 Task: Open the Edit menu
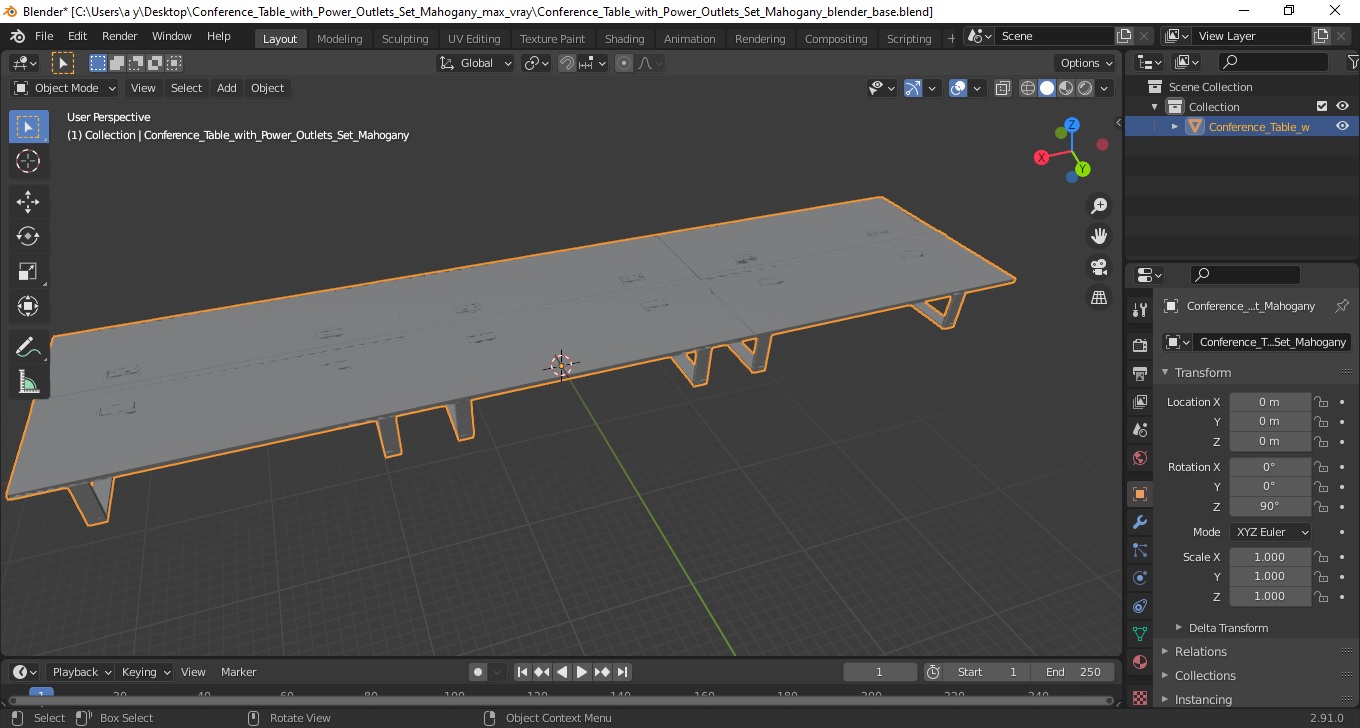(77, 36)
